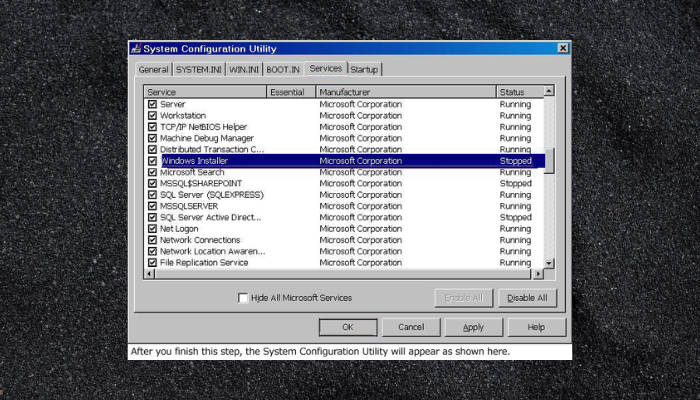This screenshot has width=700, height=400.
Task: Toggle the Distributed Transaction C... checkbox
Action: 152,149
